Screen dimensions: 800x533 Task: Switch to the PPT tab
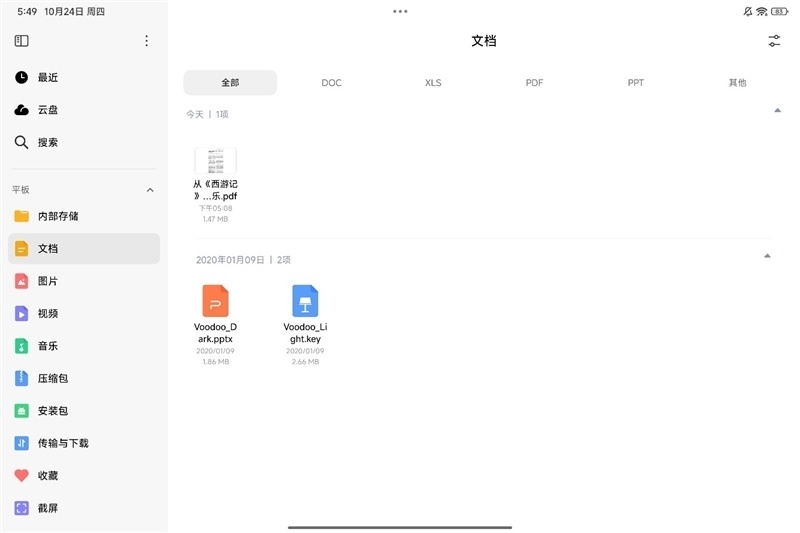coord(636,83)
